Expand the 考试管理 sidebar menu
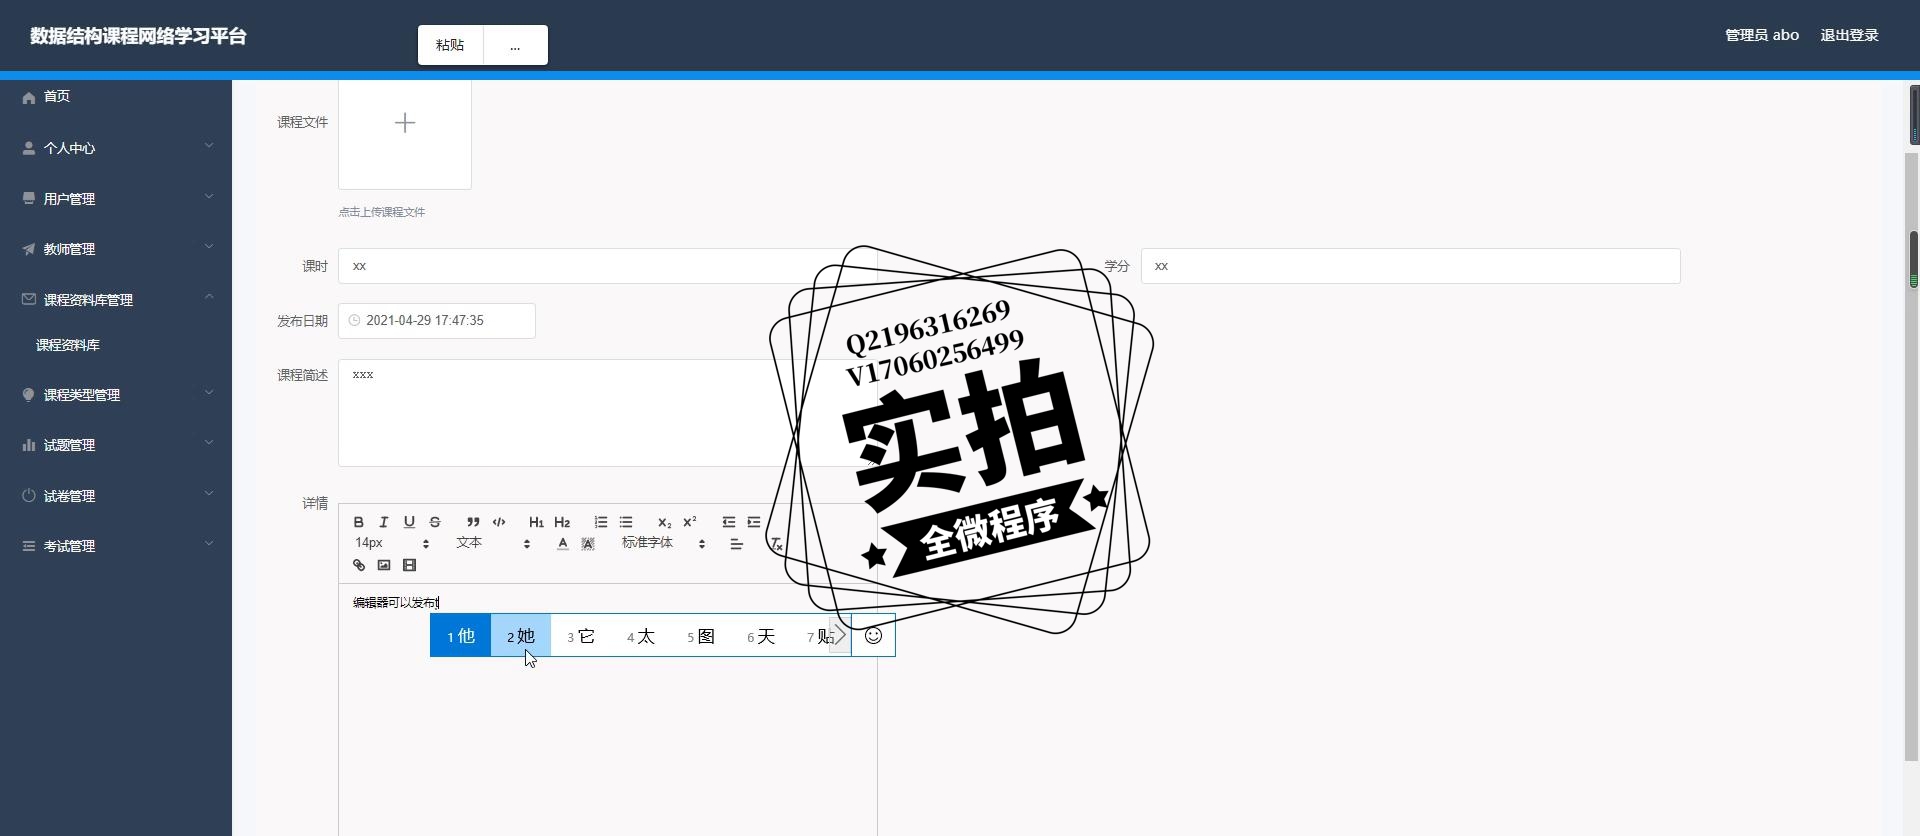 point(116,546)
